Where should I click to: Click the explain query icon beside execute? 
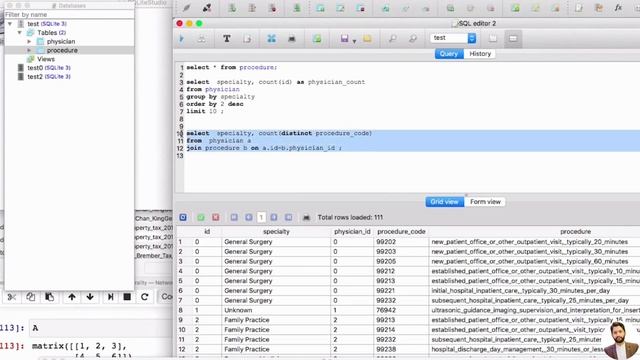click(x=202, y=39)
